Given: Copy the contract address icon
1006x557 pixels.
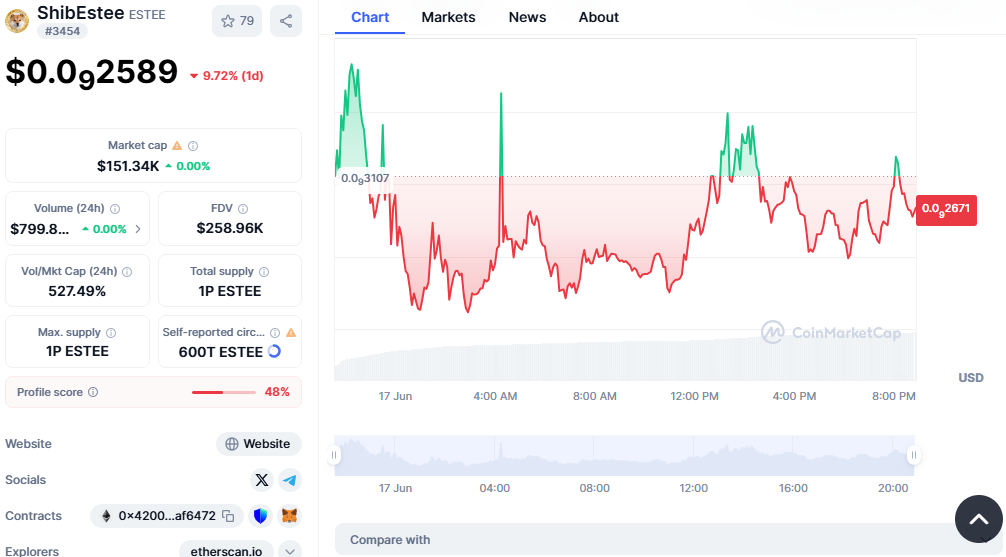Looking at the screenshot, I should coord(228,516).
